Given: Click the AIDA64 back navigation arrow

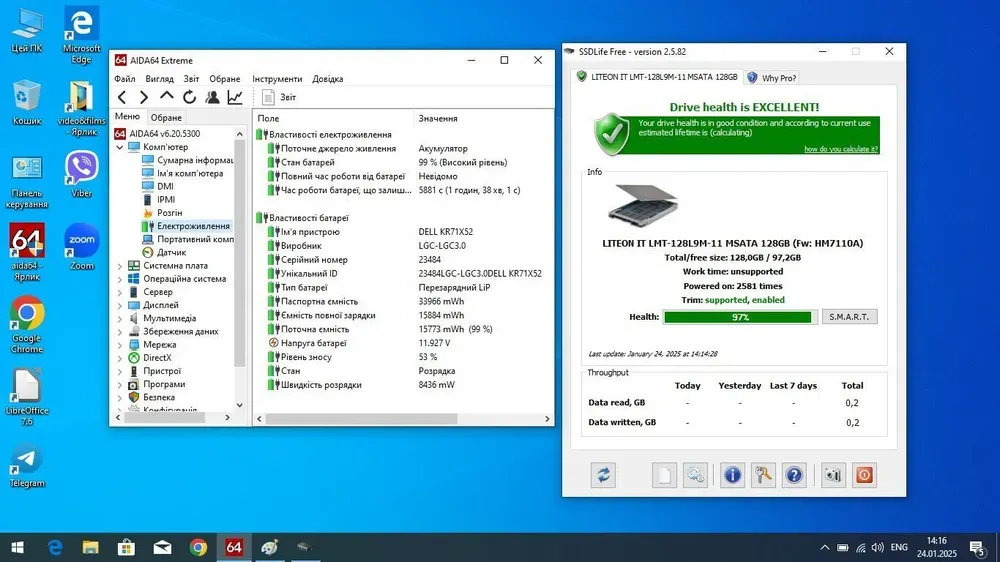Looking at the screenshot, I should pyautogui.click(x=122, y=97).
